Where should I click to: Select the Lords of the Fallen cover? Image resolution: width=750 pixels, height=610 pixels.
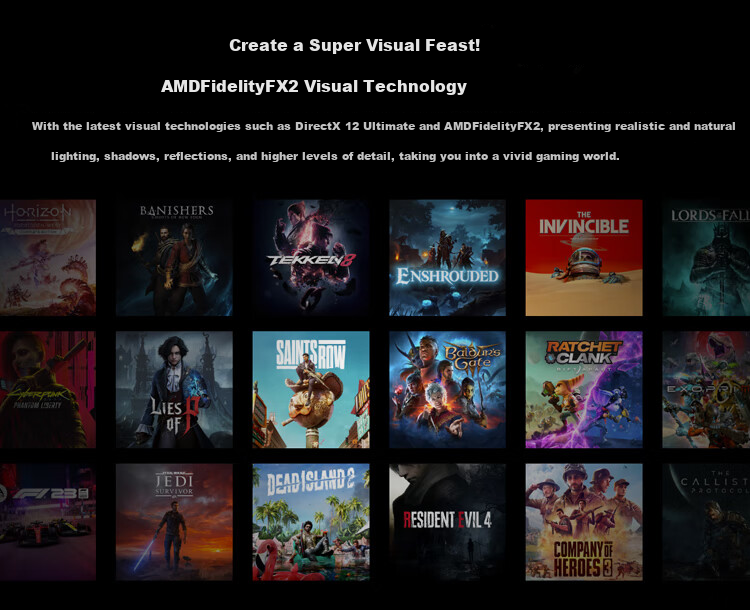(x=706, y=258)
